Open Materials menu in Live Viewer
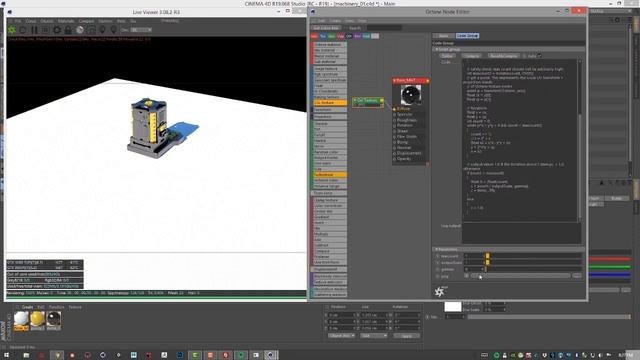 [x=66, y=21]
